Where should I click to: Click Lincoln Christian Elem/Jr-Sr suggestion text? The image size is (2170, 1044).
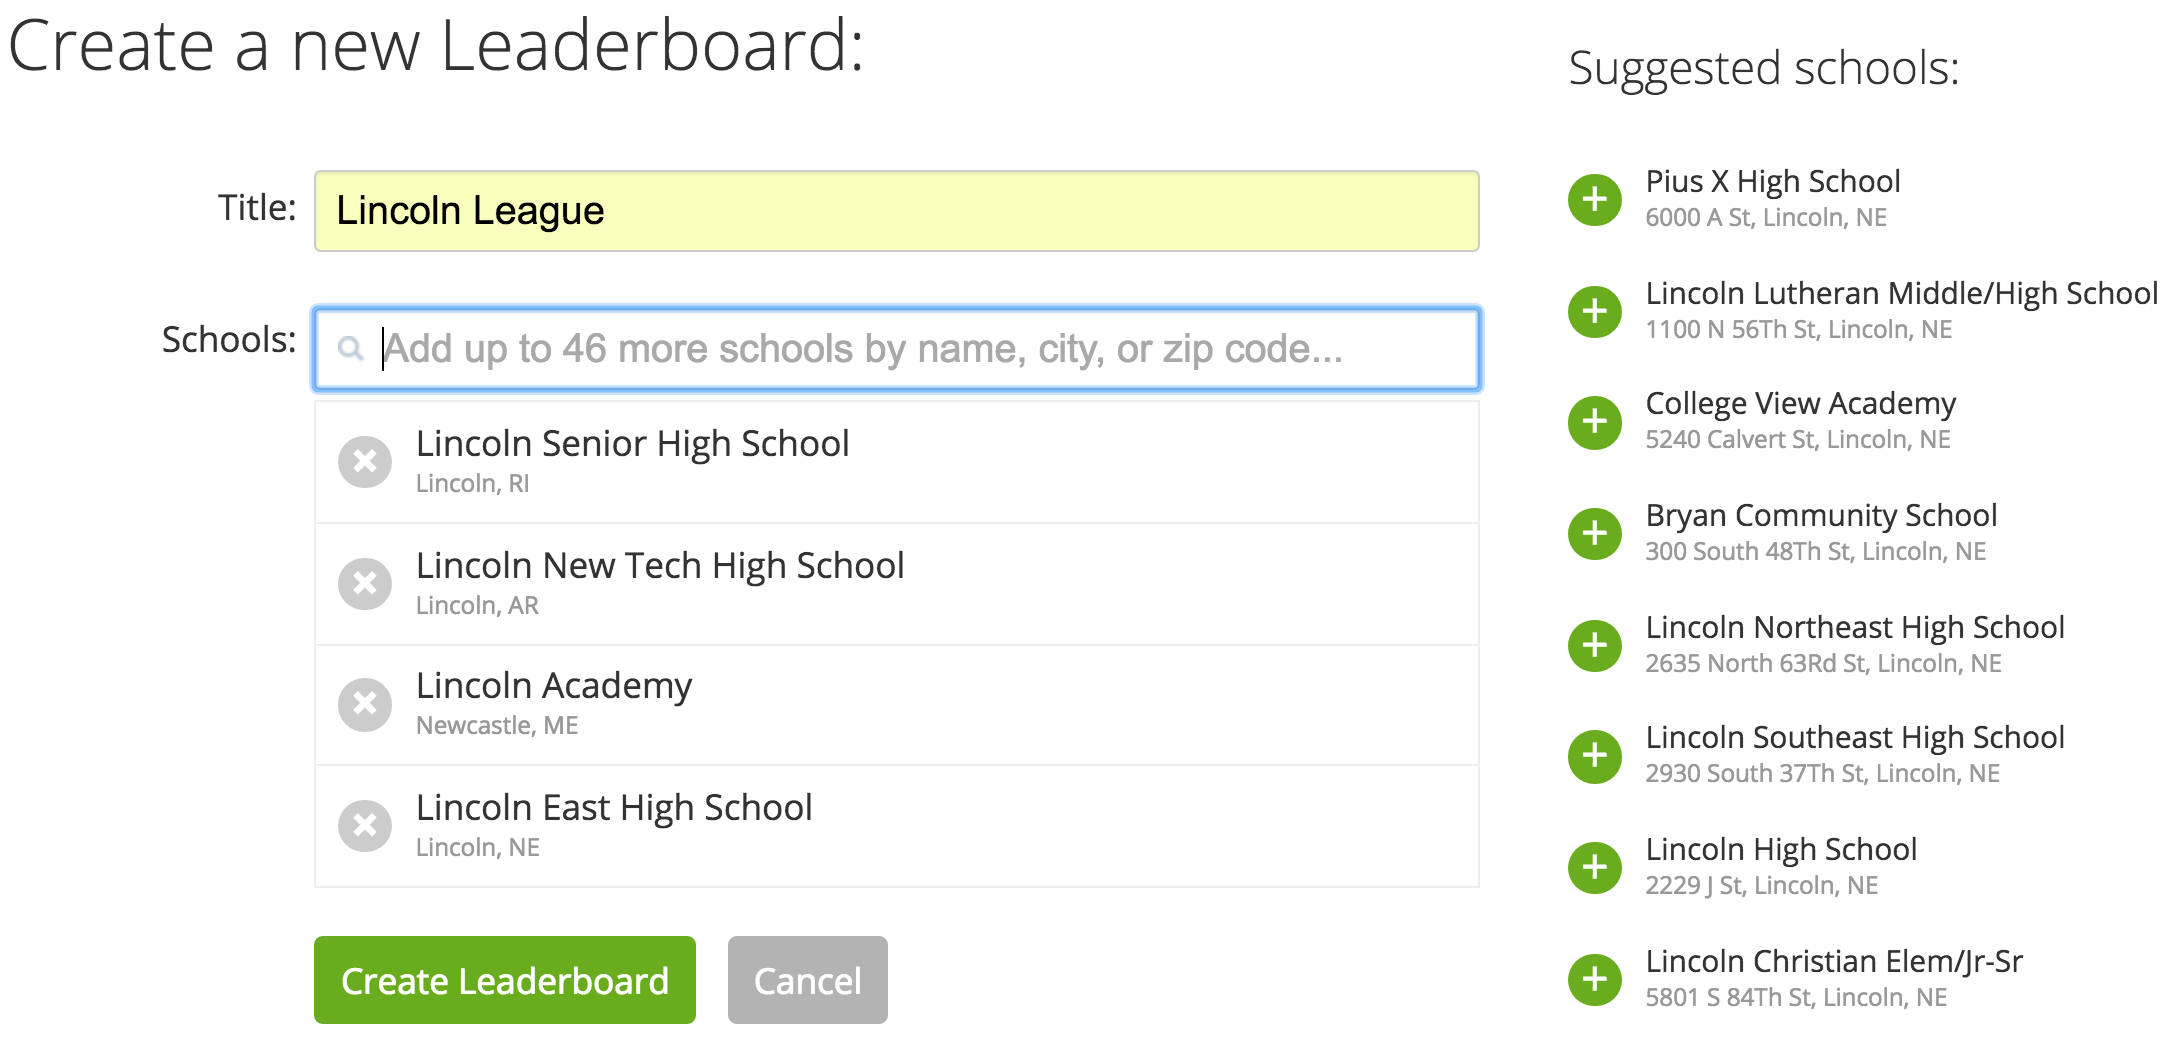(x=1834, y=961)
